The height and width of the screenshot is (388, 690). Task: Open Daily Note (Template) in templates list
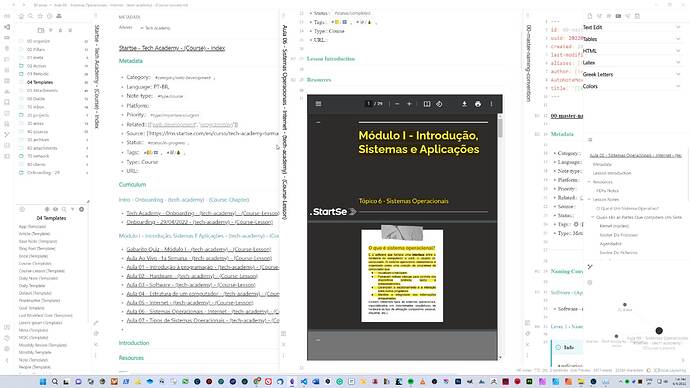click(39, 278)
